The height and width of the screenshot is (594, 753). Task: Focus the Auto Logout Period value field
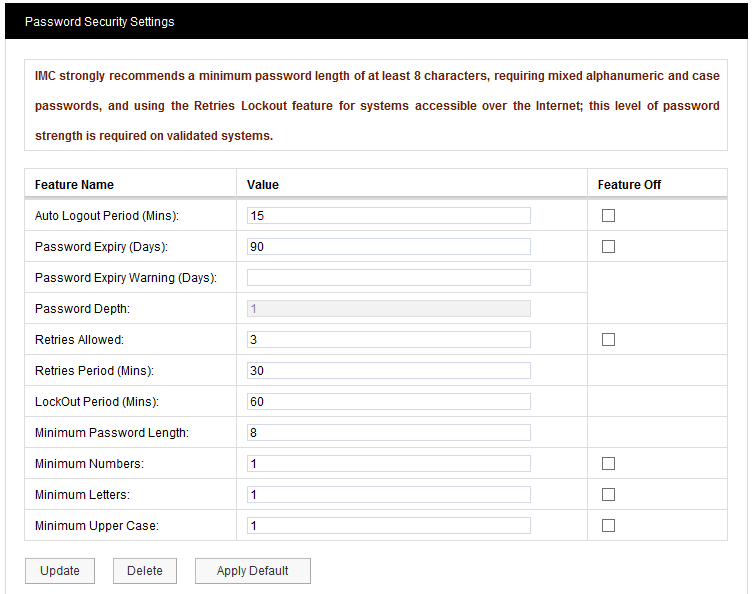[x=388, y=216]
